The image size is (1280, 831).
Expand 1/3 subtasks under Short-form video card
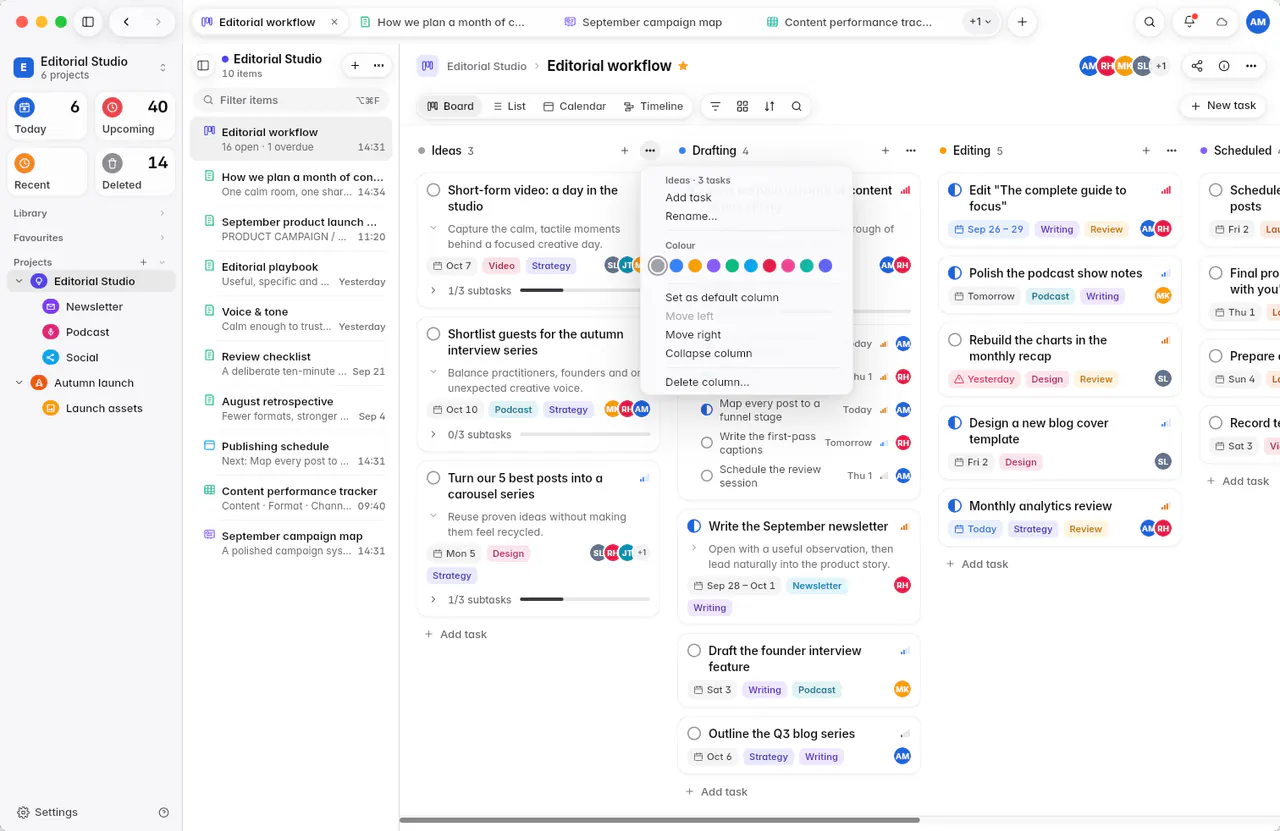point(433,291)
